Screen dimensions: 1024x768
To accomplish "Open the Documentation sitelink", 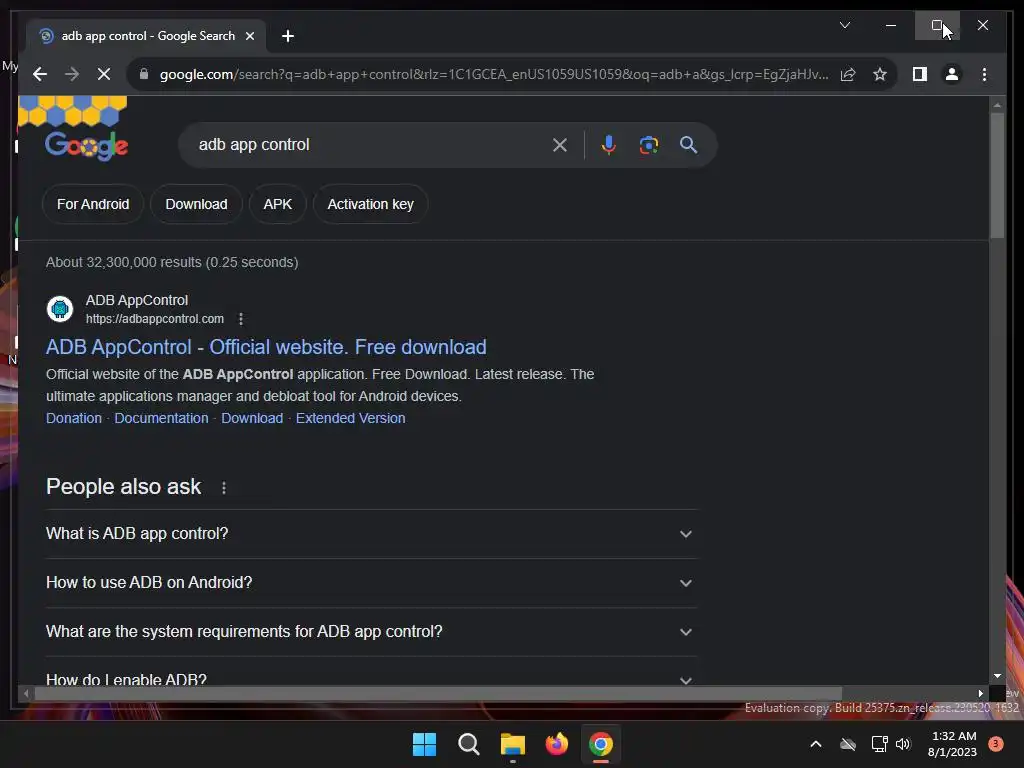I will tap(161, 418).
